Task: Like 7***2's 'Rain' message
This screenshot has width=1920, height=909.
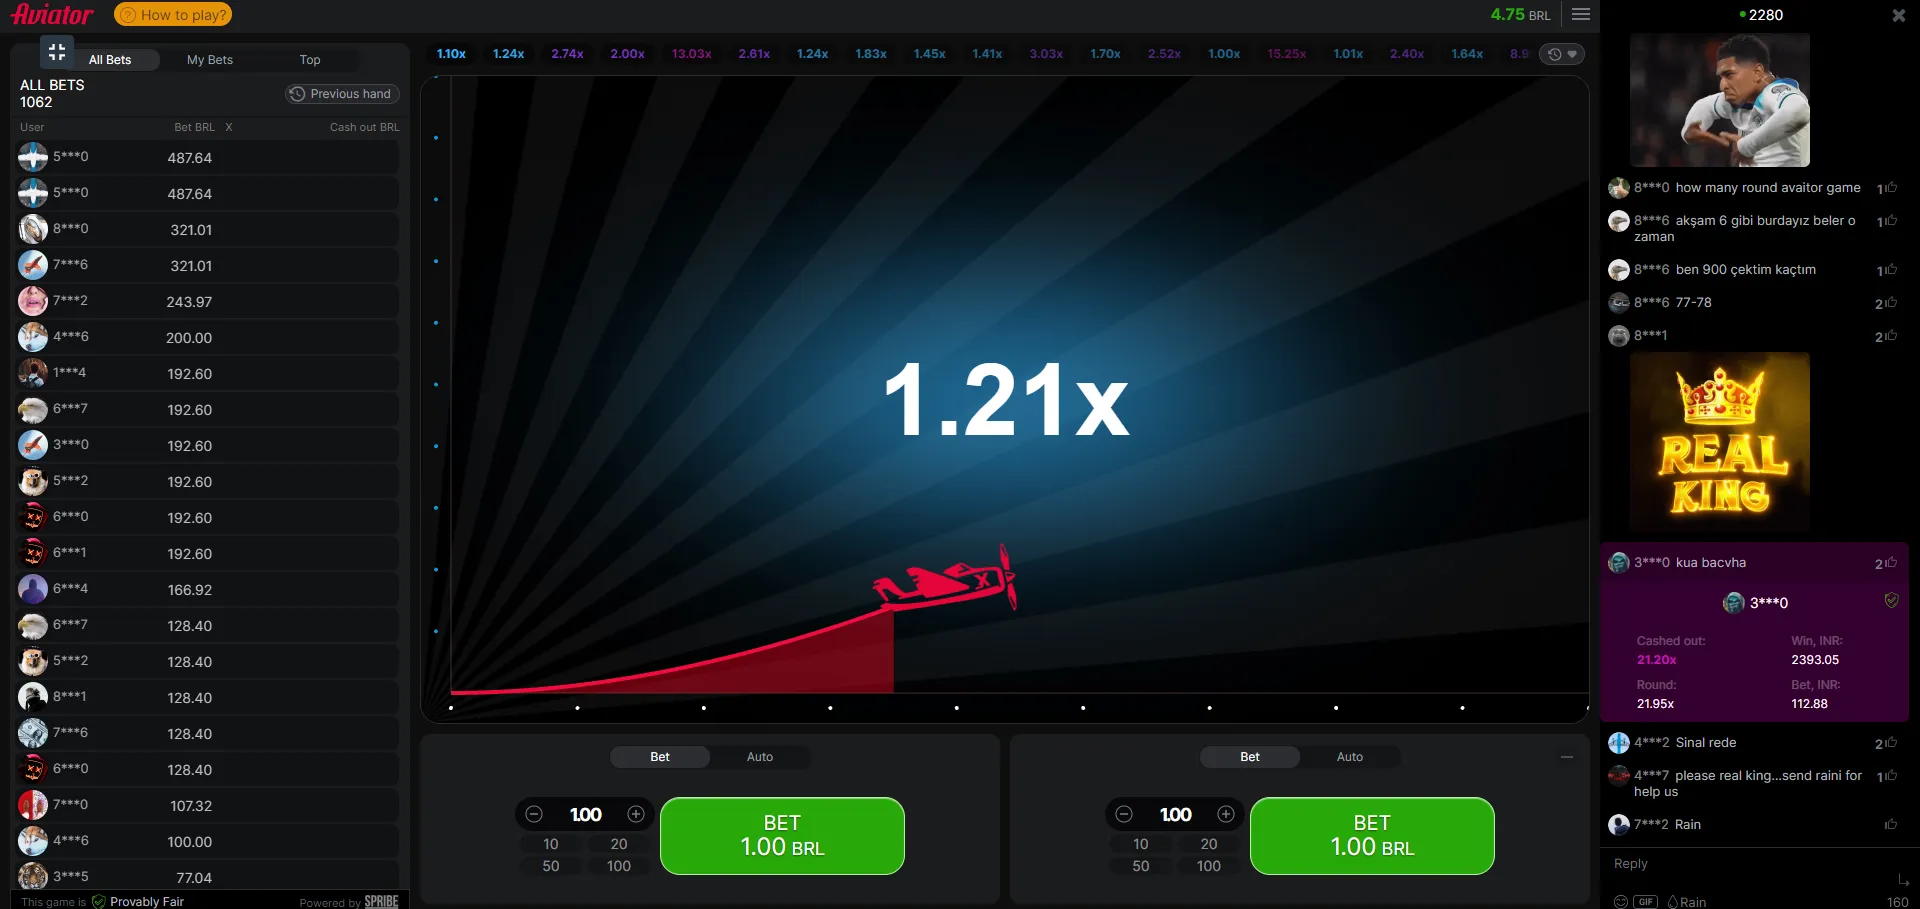Action: 1891,824
